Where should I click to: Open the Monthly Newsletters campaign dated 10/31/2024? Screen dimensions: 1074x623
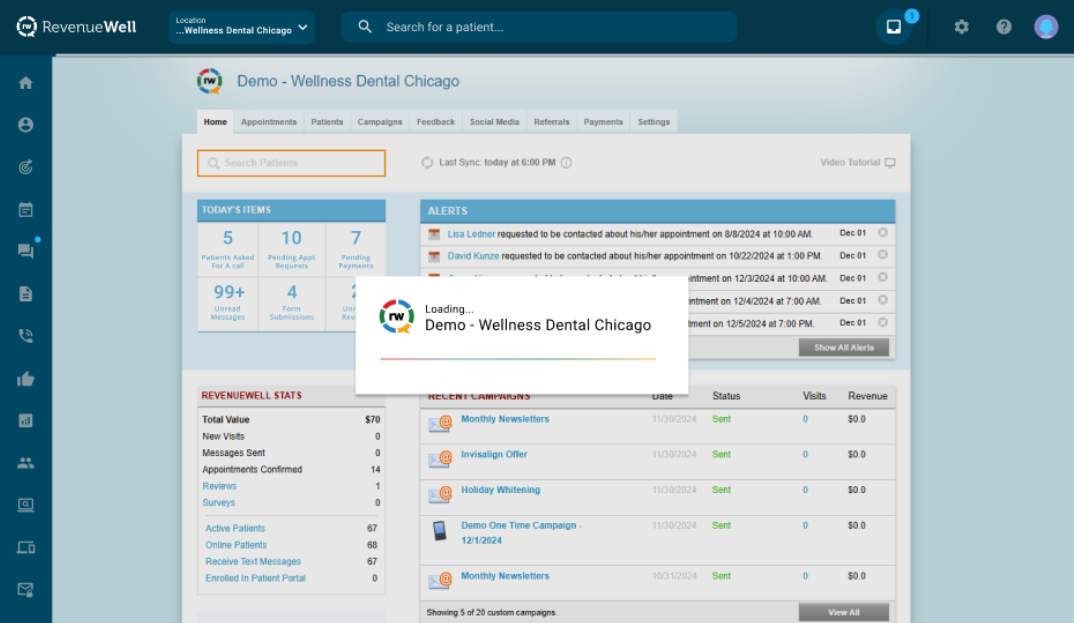pos(505,576)
